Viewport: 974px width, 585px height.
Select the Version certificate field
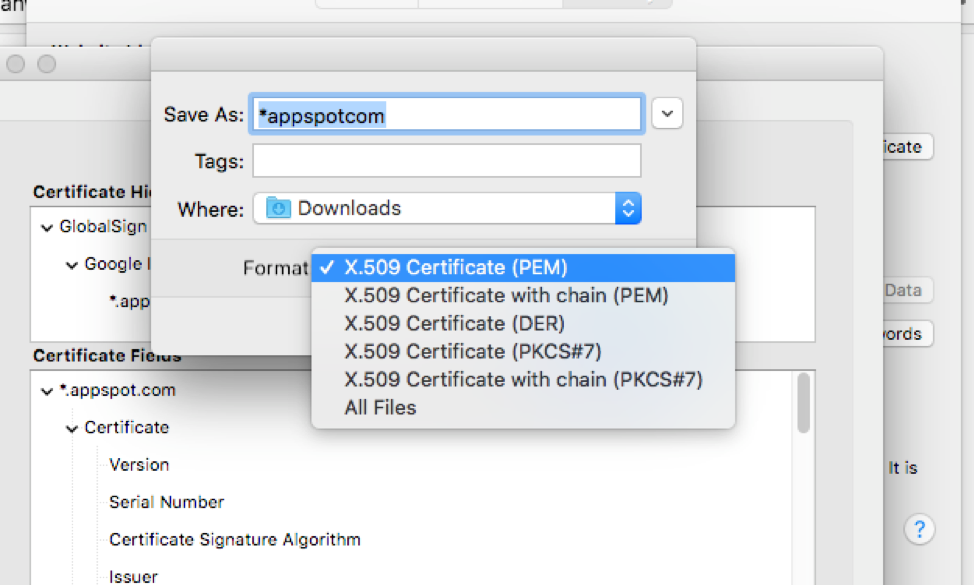pyautogui.click(x=139, y=465)
